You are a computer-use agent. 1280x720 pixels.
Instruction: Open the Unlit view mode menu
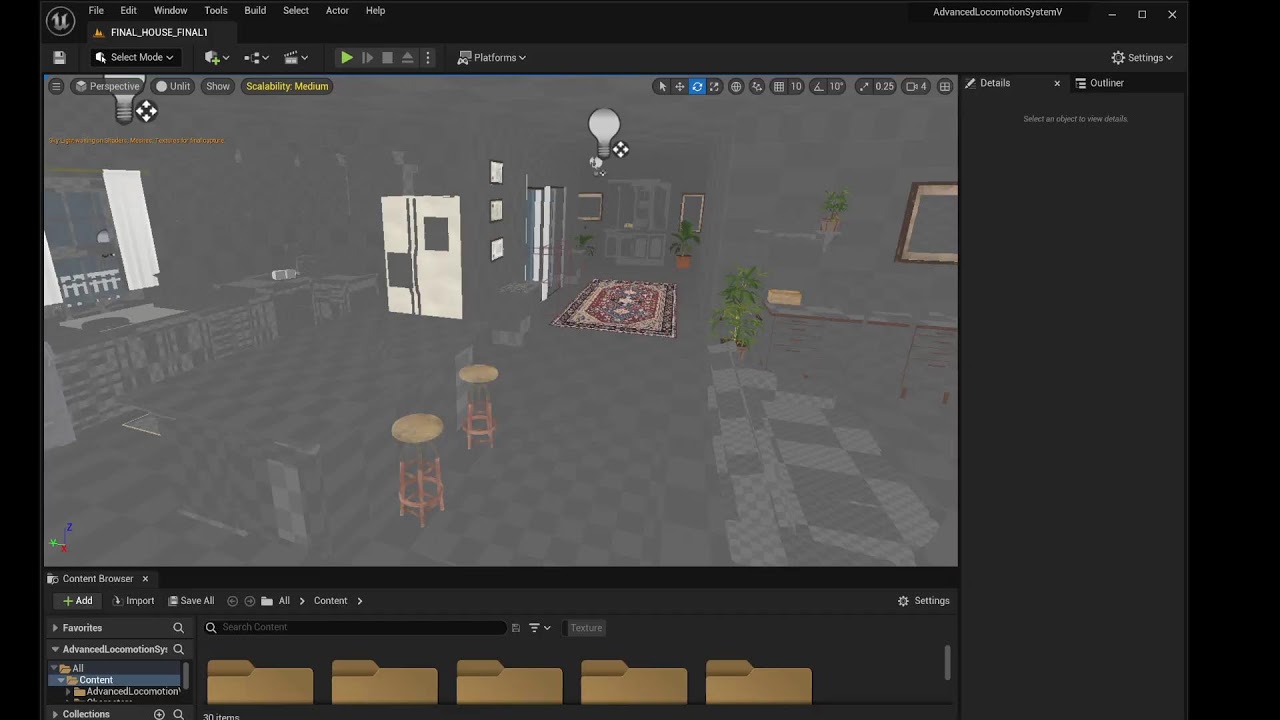pyautogui.click(x=173, y=86)
